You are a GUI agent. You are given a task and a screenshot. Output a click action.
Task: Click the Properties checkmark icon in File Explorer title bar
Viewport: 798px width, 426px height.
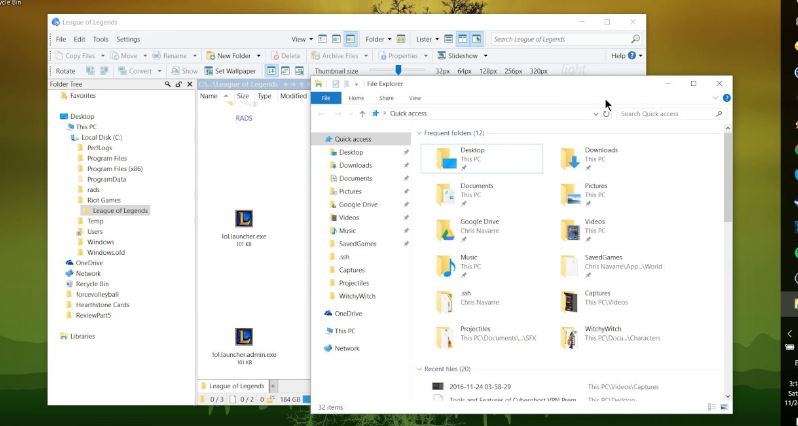tap(335, 84)
